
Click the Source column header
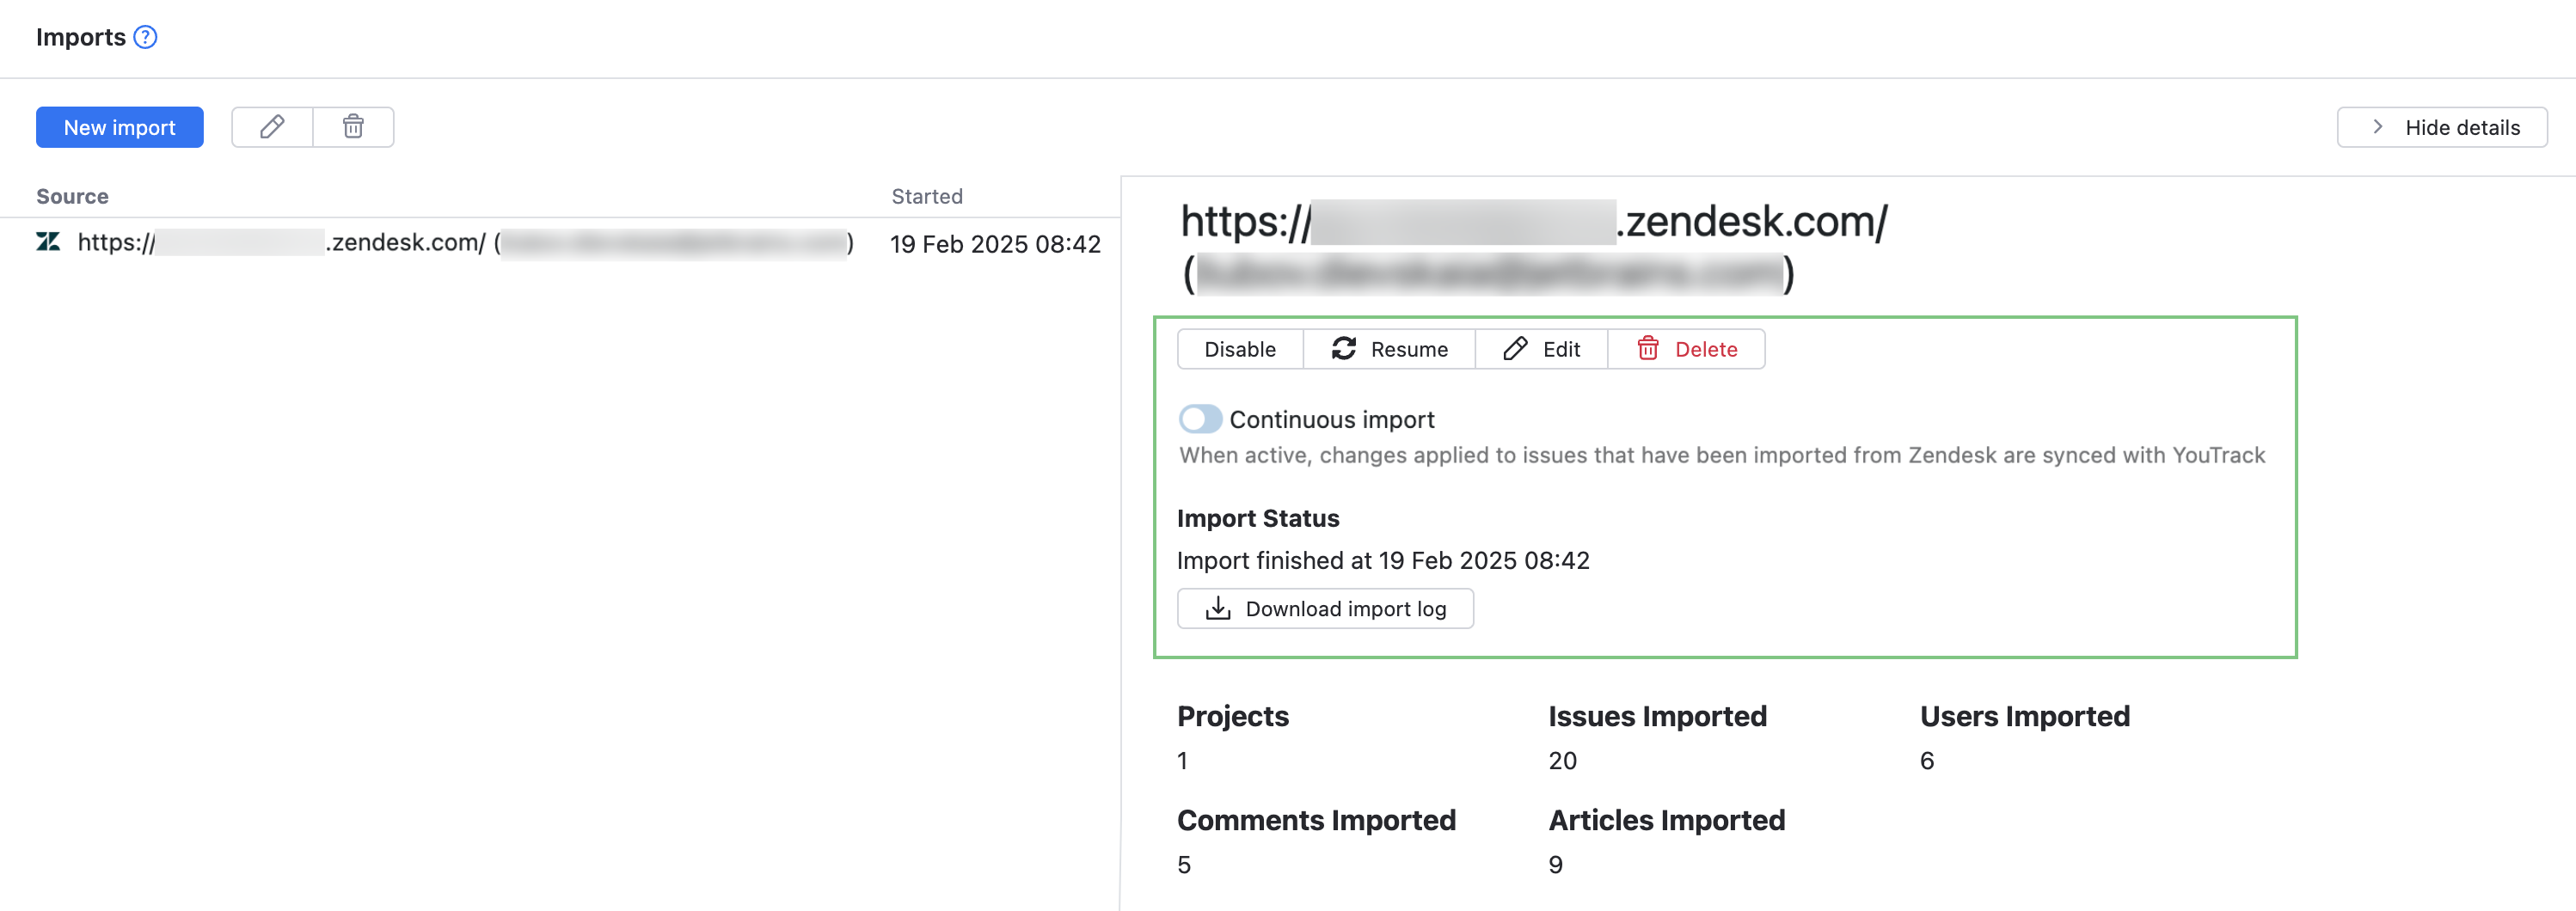coord(72,196)
